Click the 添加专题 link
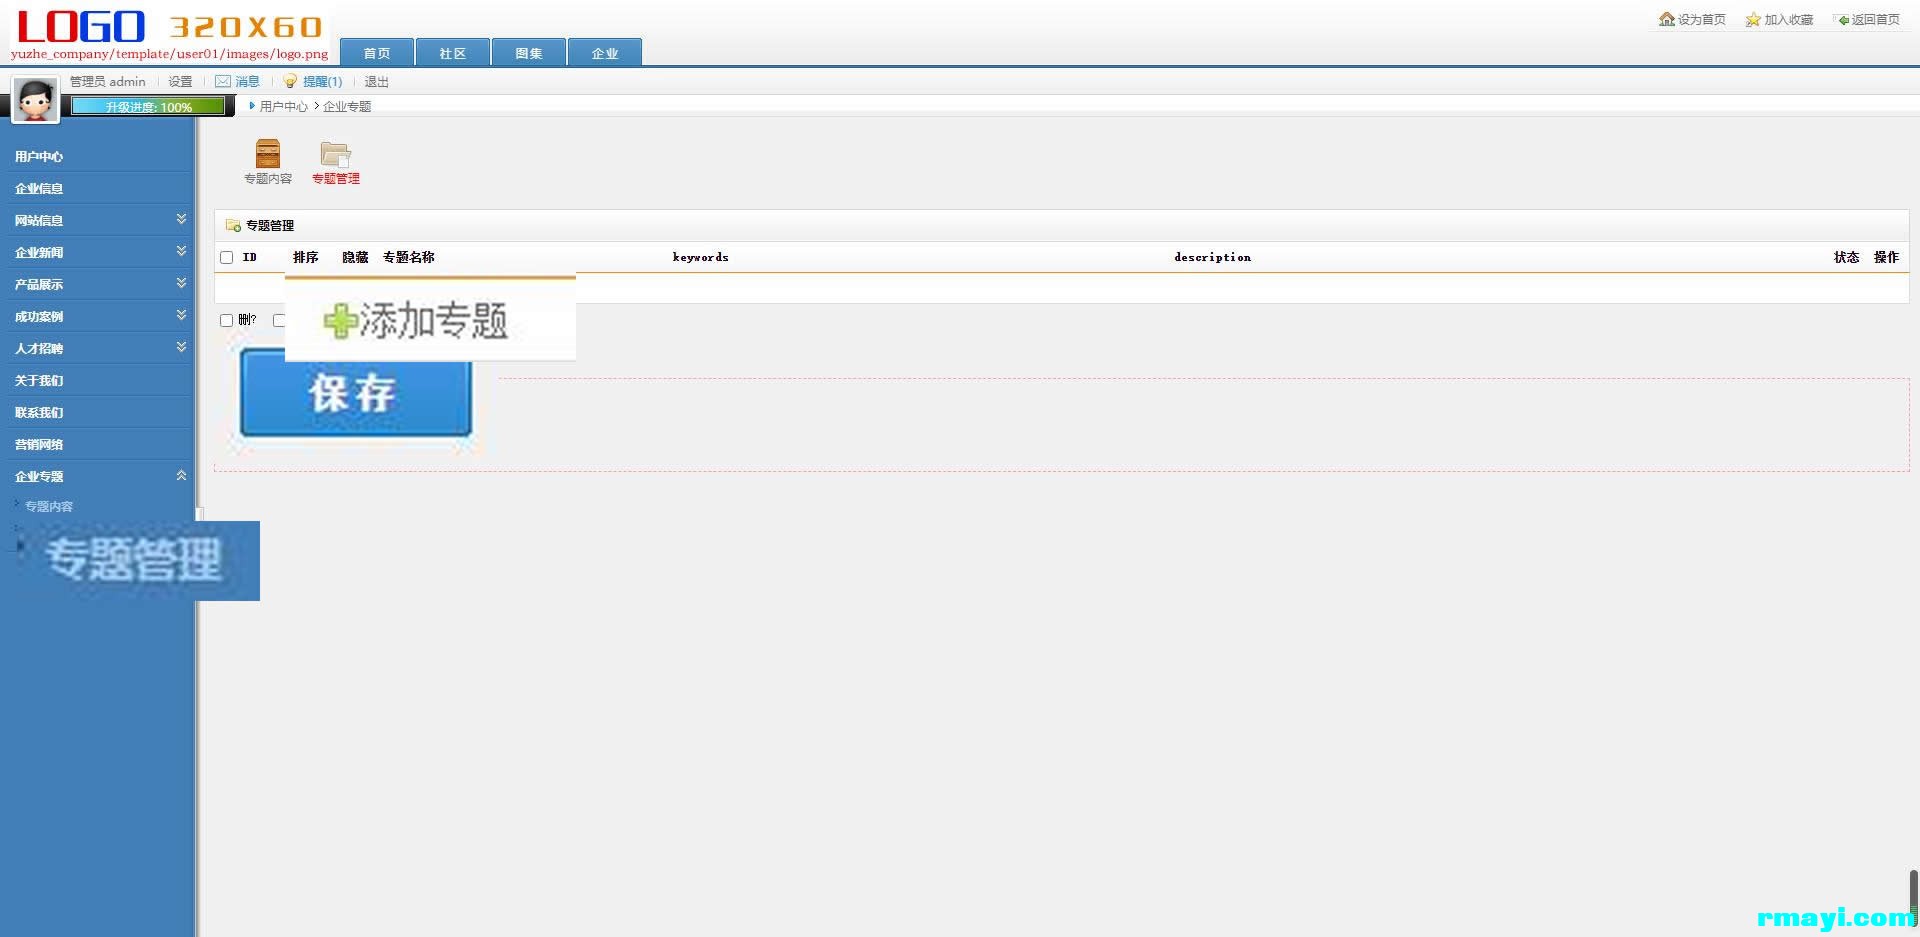 coord(434,321)
